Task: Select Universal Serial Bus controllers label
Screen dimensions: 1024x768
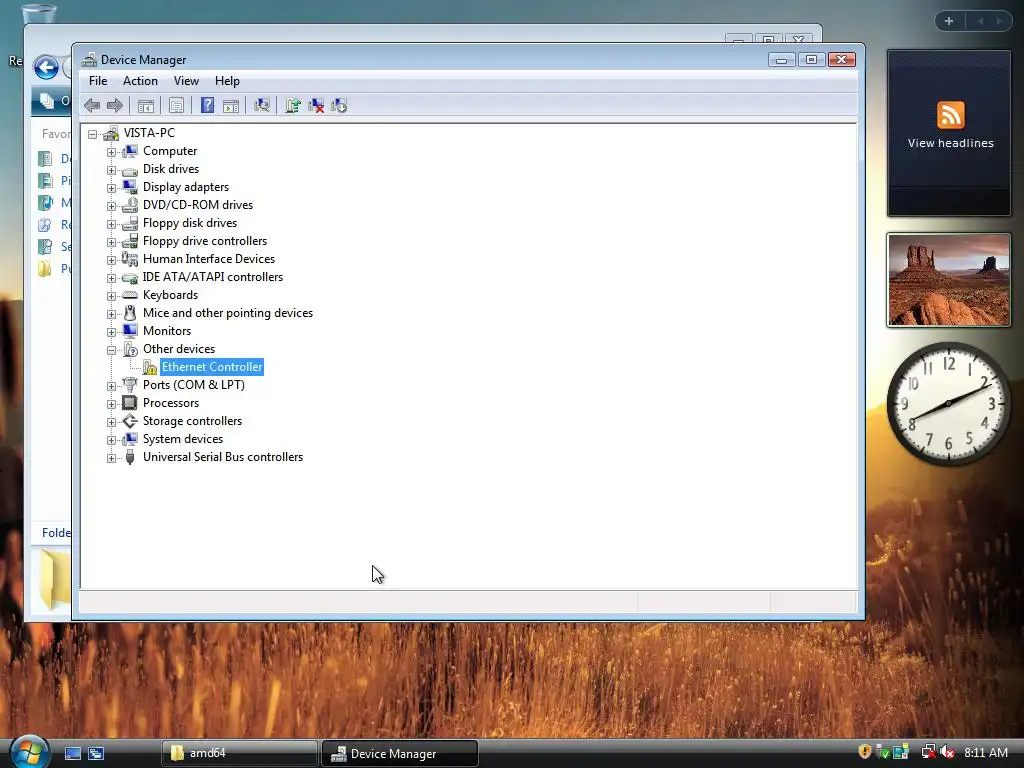Action: coord(223,457)
